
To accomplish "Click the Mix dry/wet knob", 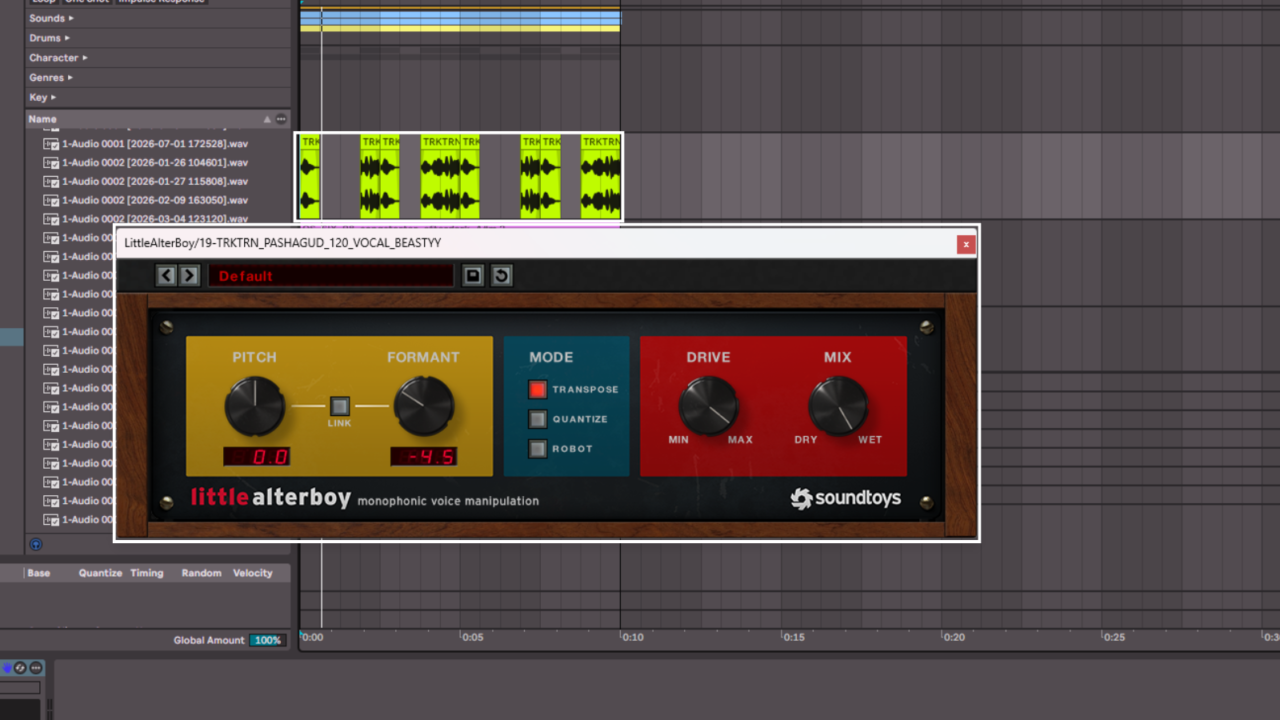I will (x=838, y=406).
